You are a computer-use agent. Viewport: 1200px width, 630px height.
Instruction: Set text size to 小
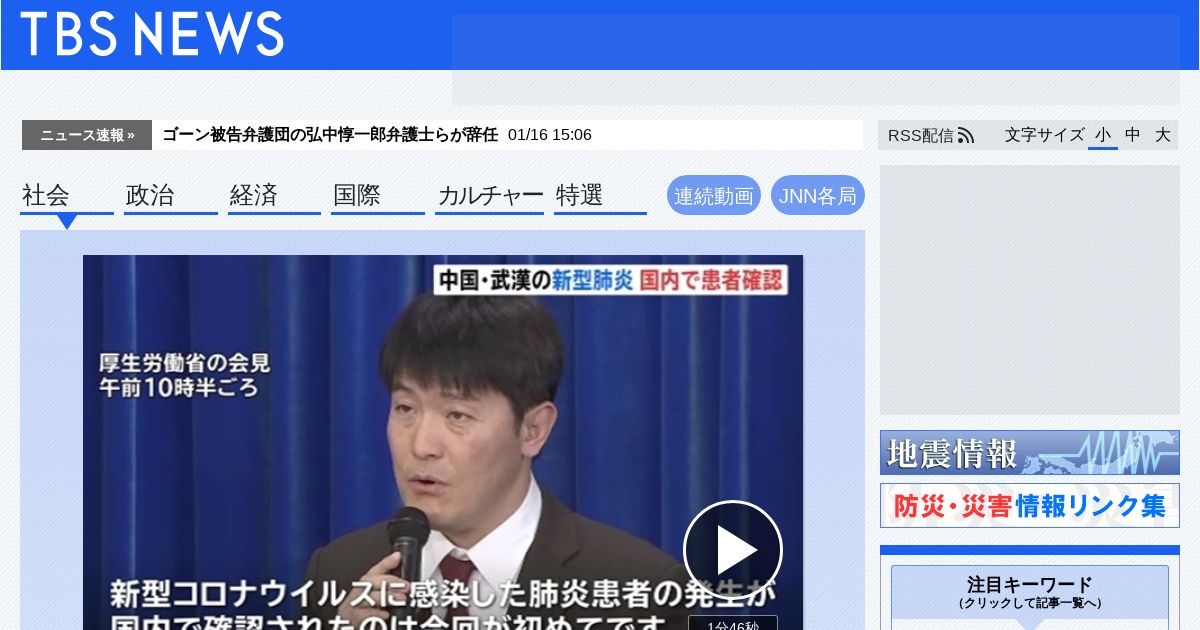pos(1103,135)
